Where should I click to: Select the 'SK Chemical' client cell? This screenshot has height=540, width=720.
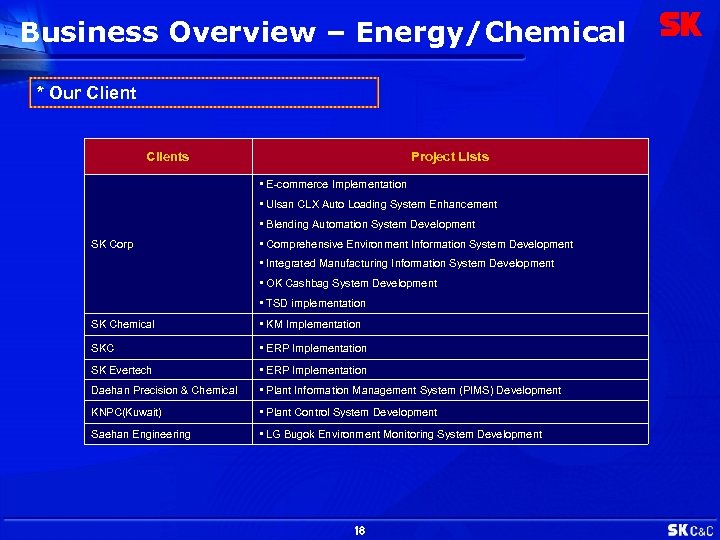(168, 325)
